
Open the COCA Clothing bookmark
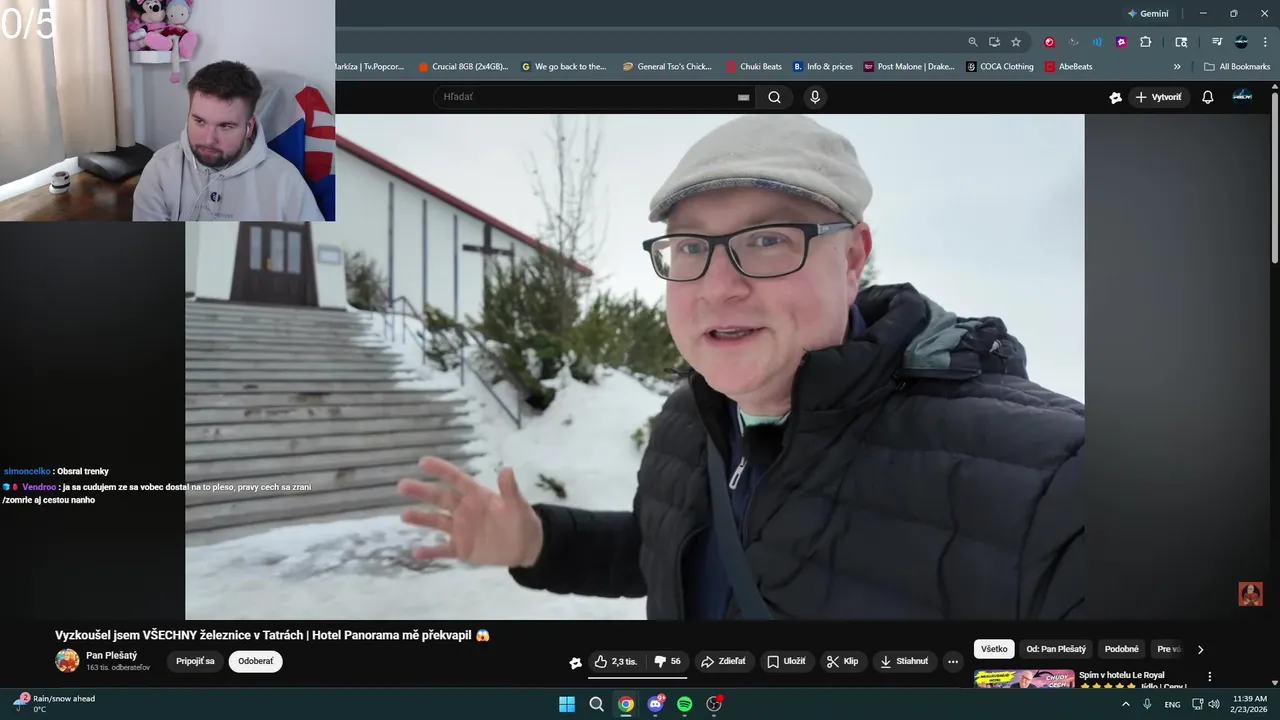1000,67
